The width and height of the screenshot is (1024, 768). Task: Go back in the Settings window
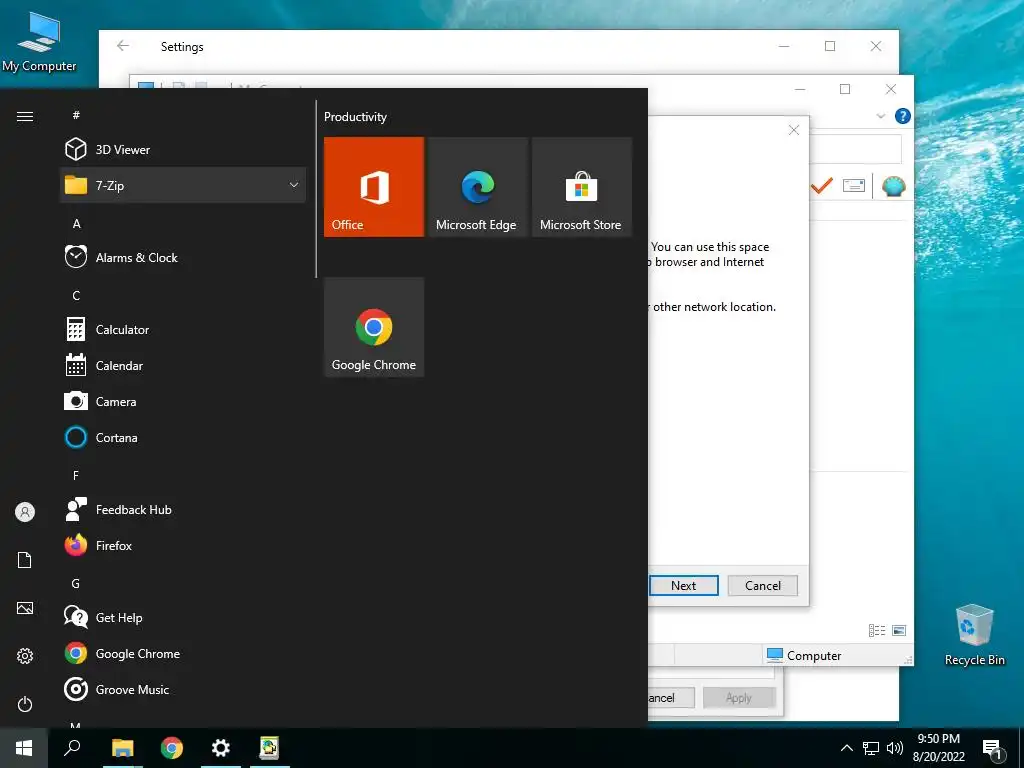[x=123, y=46]
